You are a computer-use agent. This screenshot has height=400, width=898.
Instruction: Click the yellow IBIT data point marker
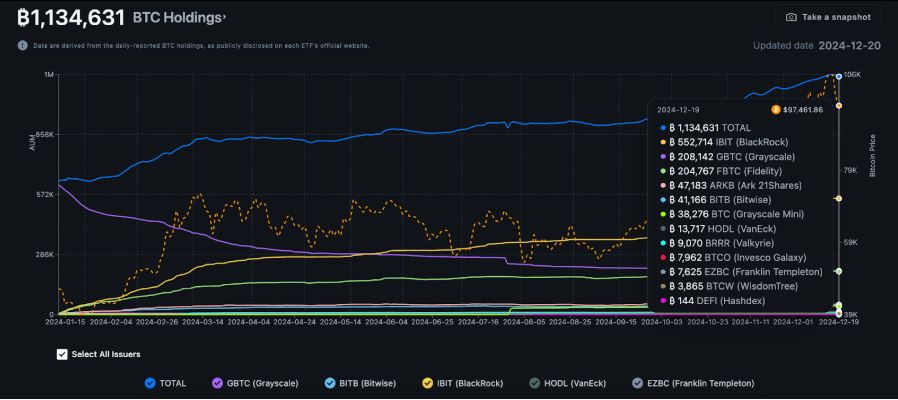(x=838, y=198)
